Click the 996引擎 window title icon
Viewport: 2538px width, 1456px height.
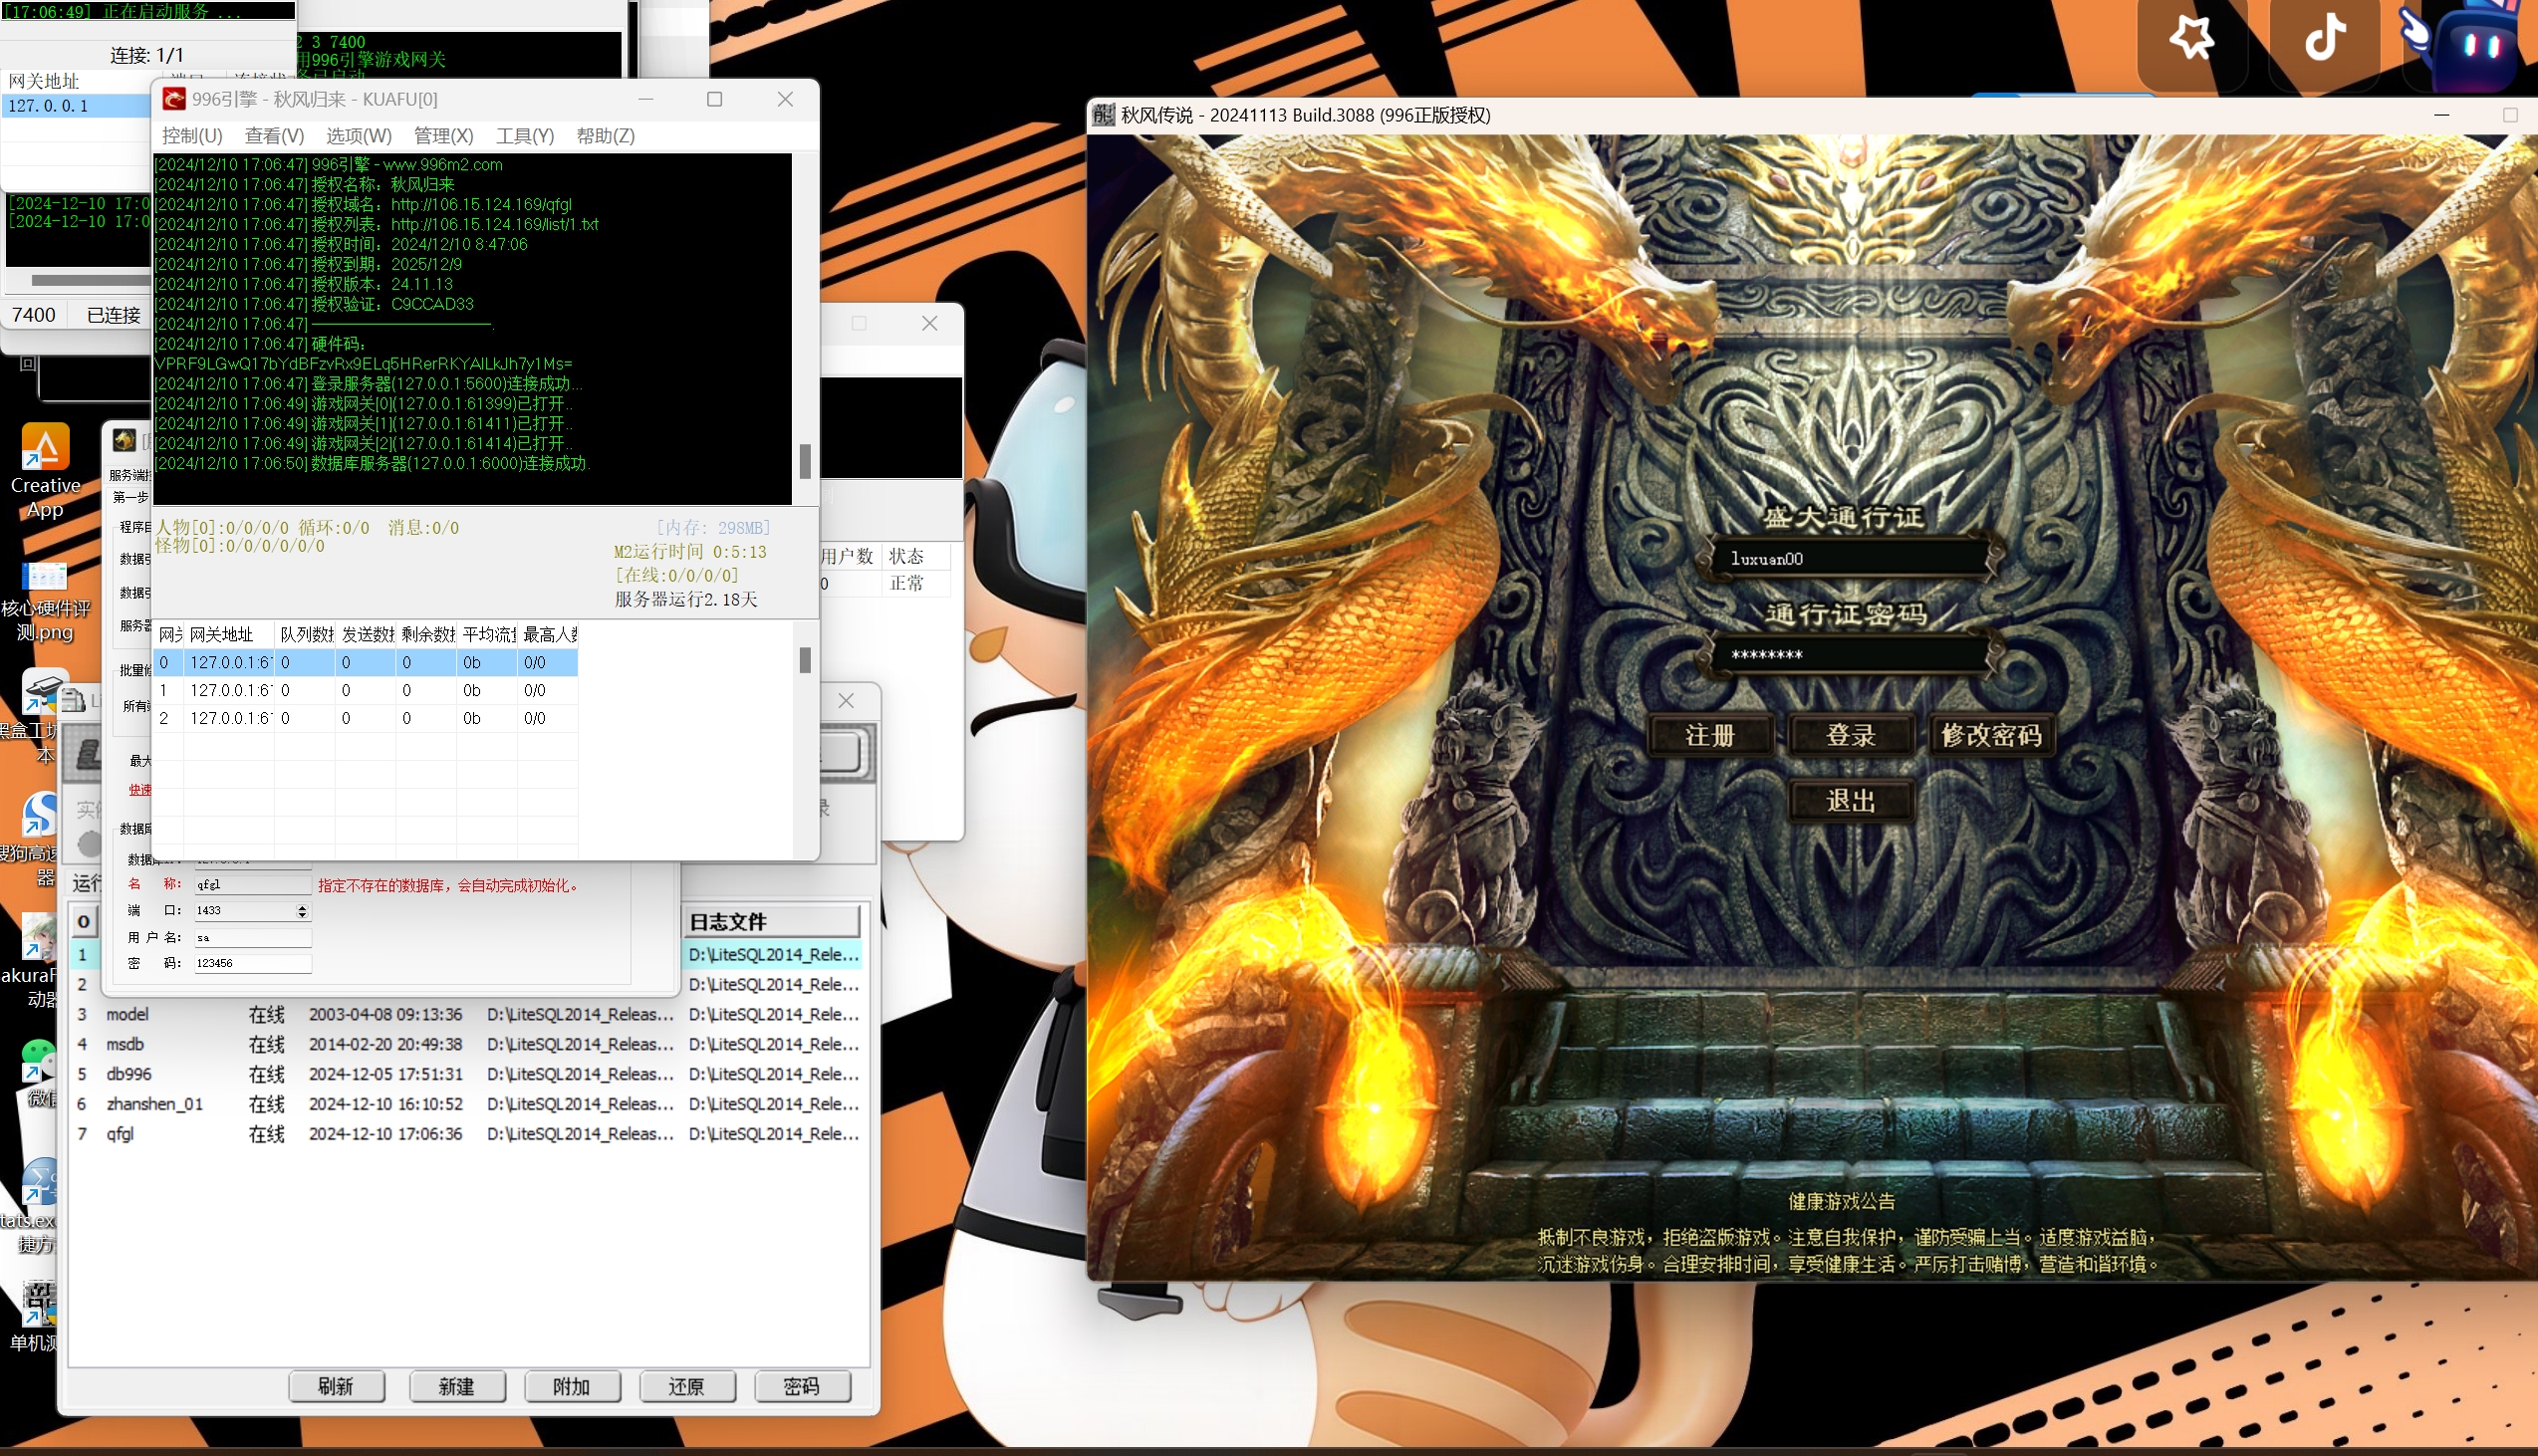174,99
